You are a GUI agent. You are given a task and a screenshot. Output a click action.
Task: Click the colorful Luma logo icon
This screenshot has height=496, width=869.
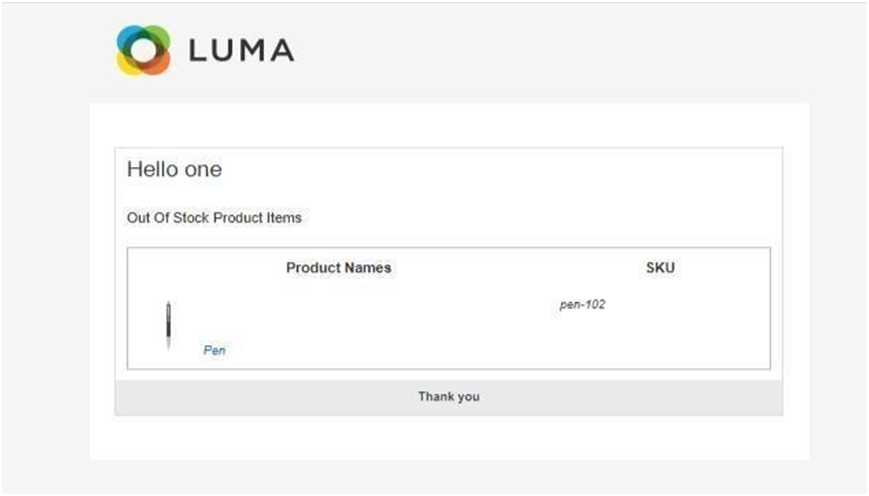(x=143, y=50)
